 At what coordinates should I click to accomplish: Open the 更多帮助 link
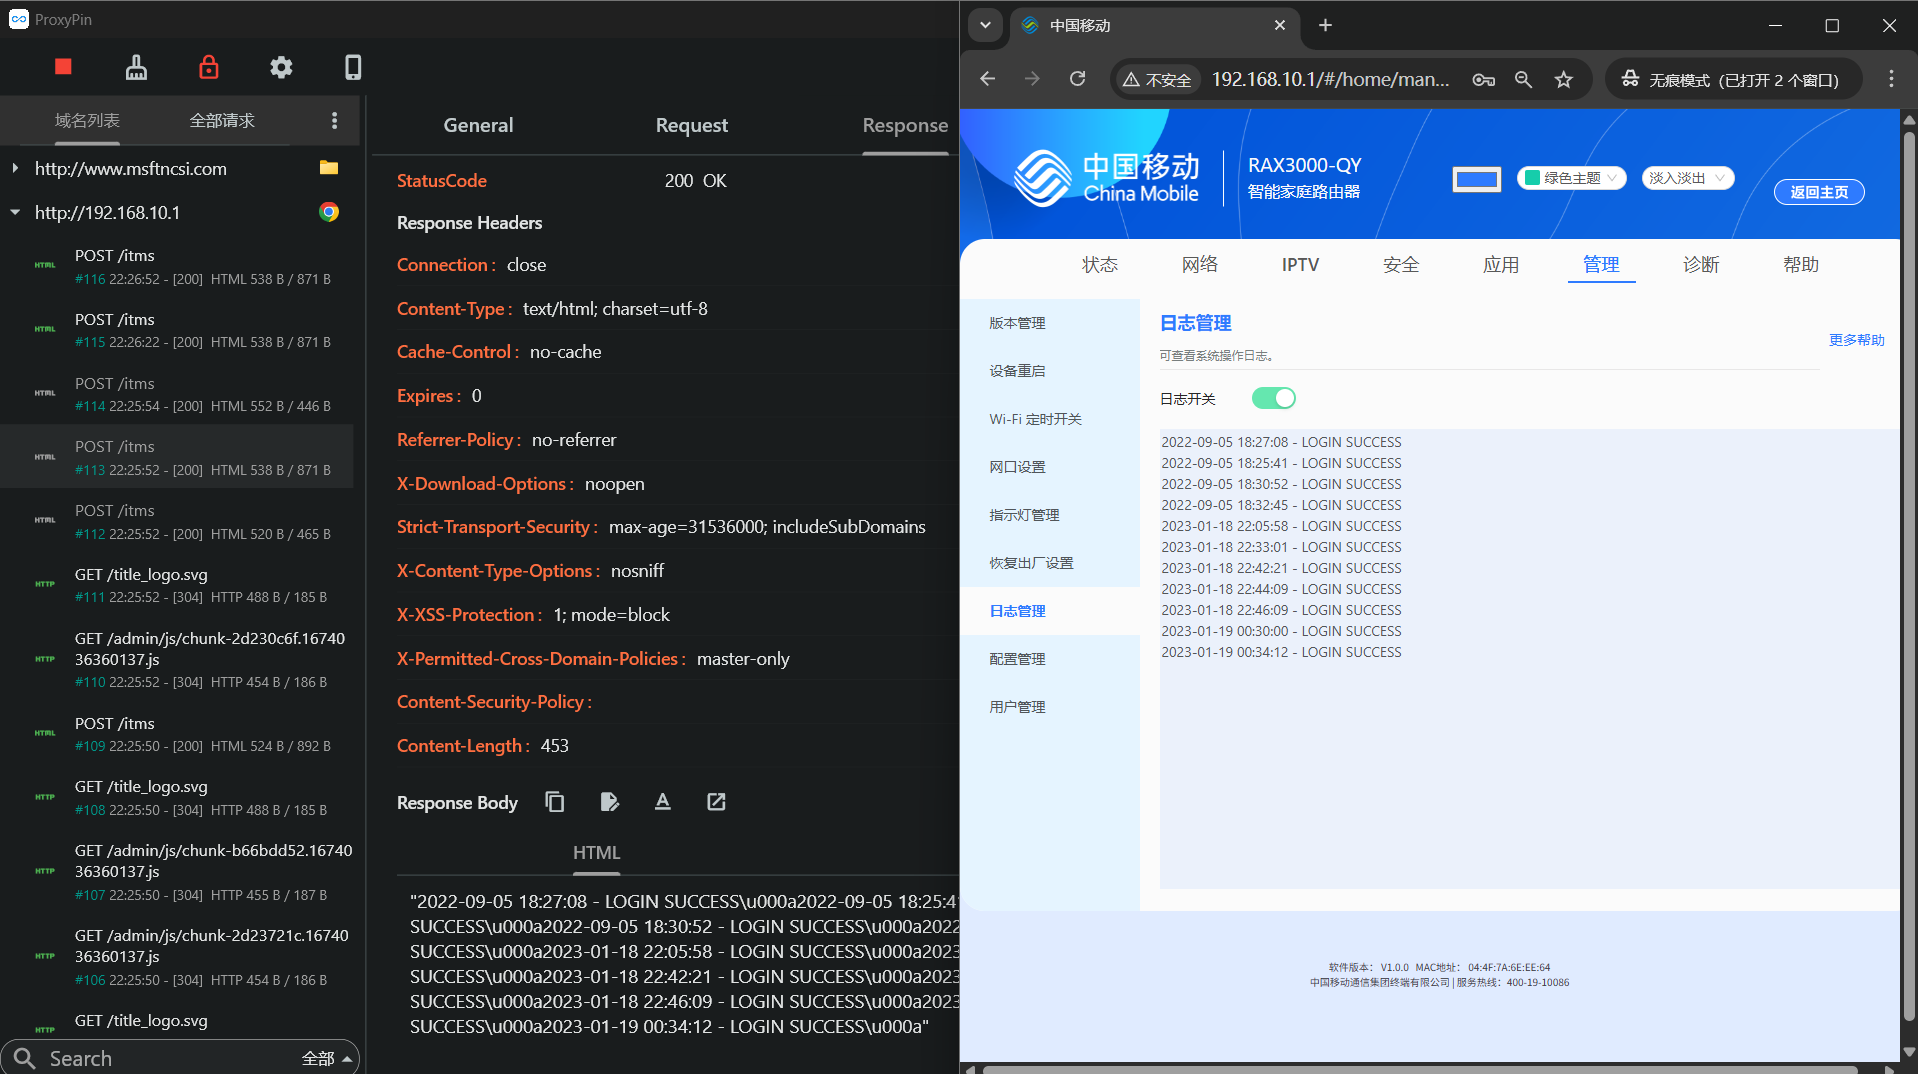tap(1856, 340)
